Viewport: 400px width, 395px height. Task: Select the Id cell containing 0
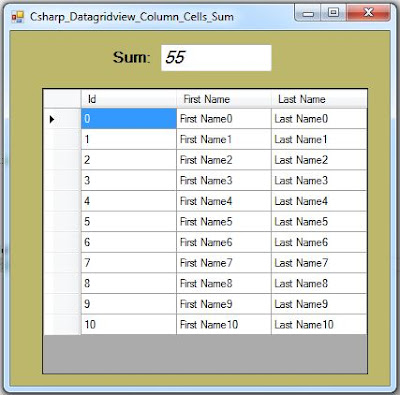pos(129,119)
